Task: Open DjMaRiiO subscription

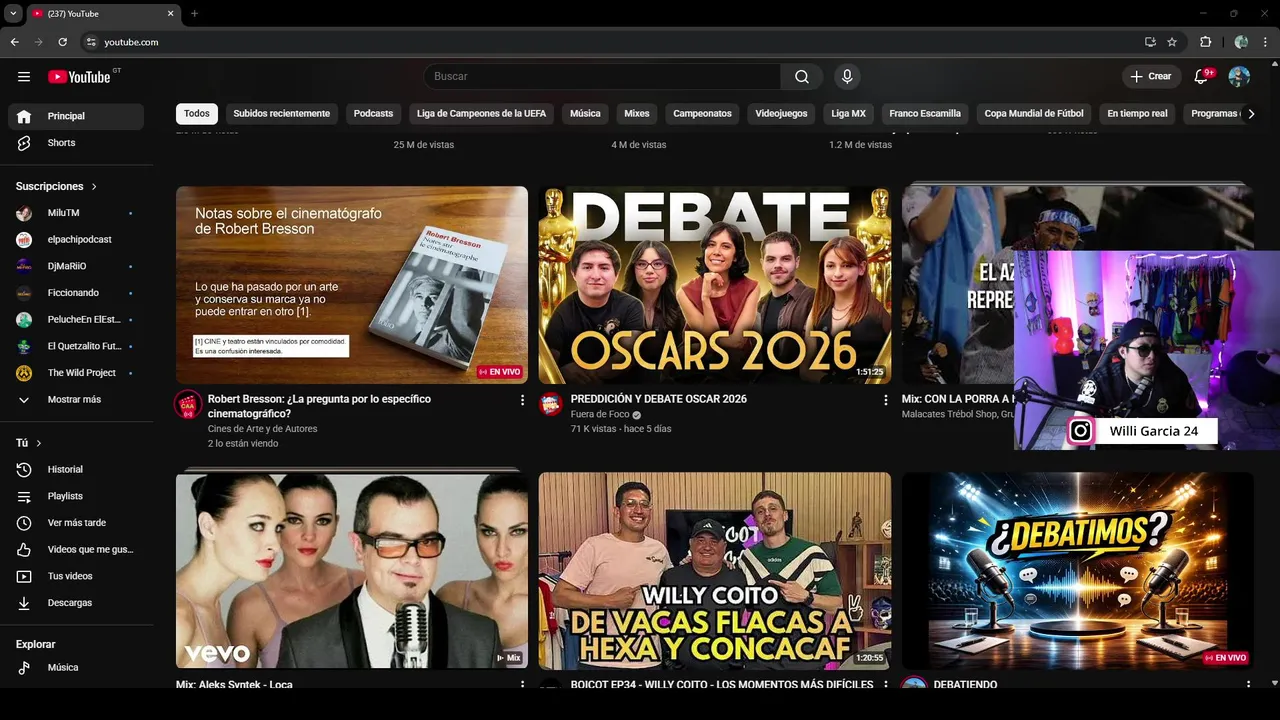Action: point(76,266)
